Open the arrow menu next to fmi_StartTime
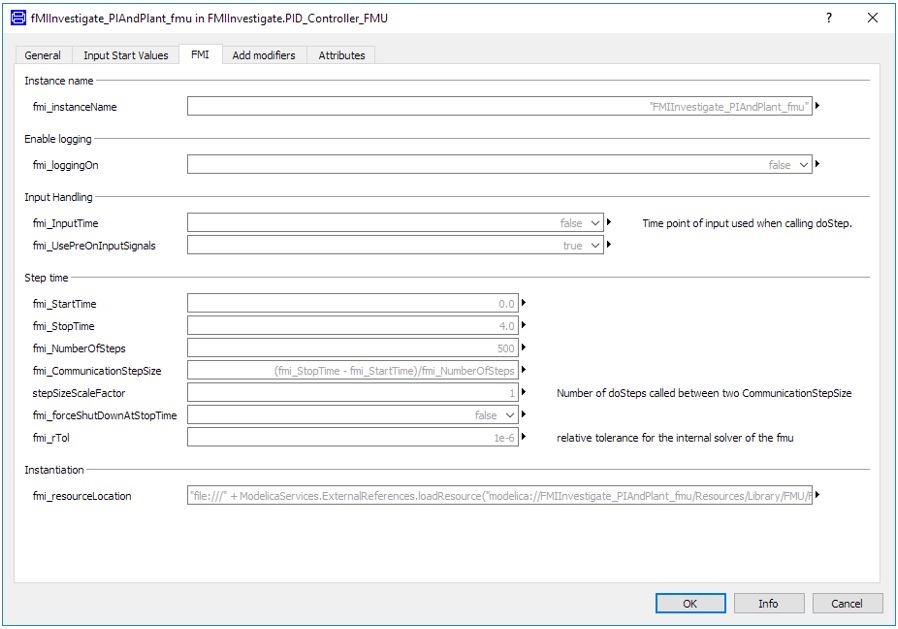 pos(523,302)
